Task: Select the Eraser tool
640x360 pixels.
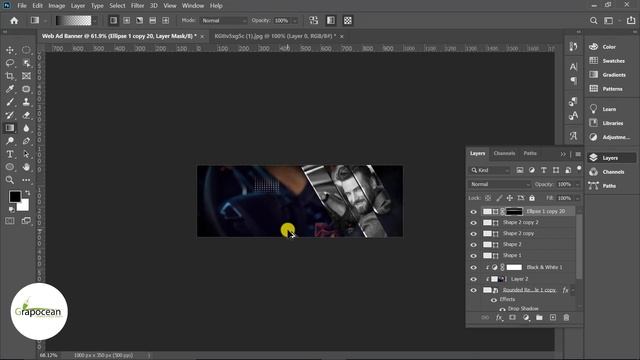Action: (x=26, y=115)
